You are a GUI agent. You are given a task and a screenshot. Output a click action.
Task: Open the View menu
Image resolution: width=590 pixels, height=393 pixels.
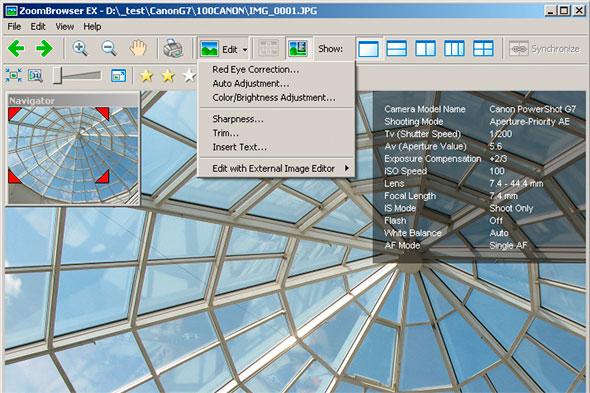coord(65,27)
